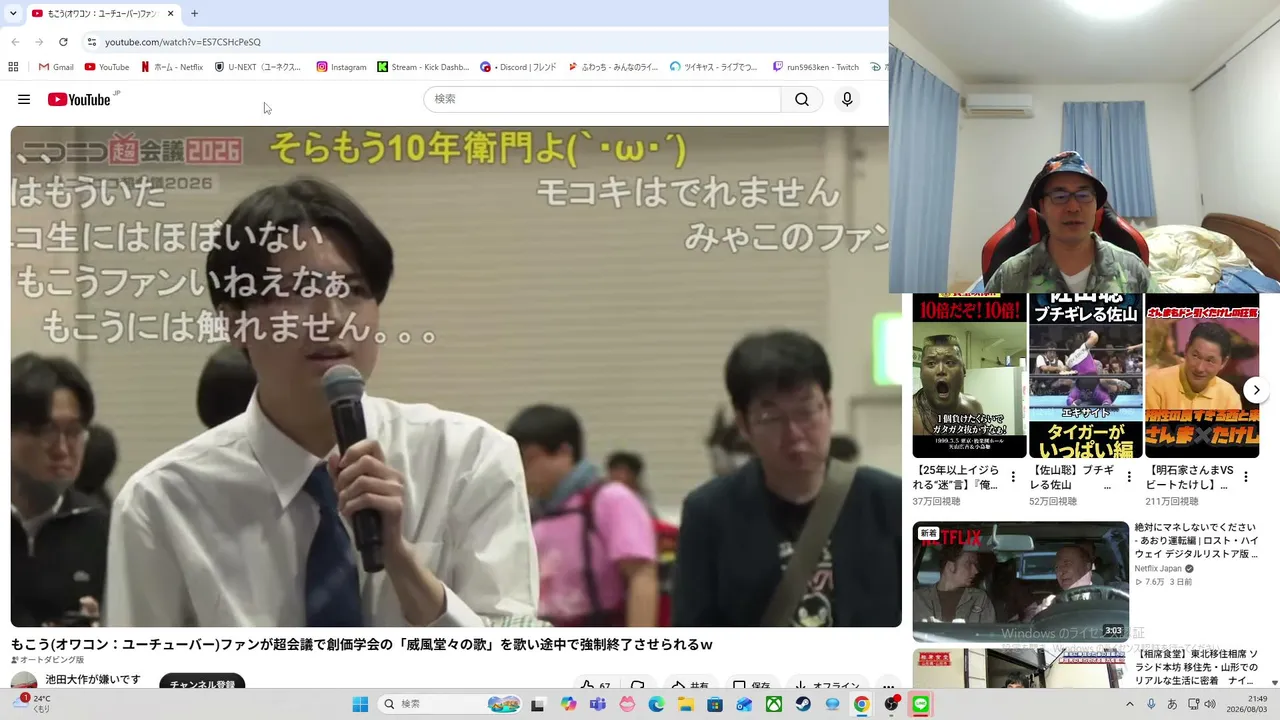The width and height of the screenshot is (1280, 720).
Task: Open Microsoft Edge from the taskbar
Action: 656,704
